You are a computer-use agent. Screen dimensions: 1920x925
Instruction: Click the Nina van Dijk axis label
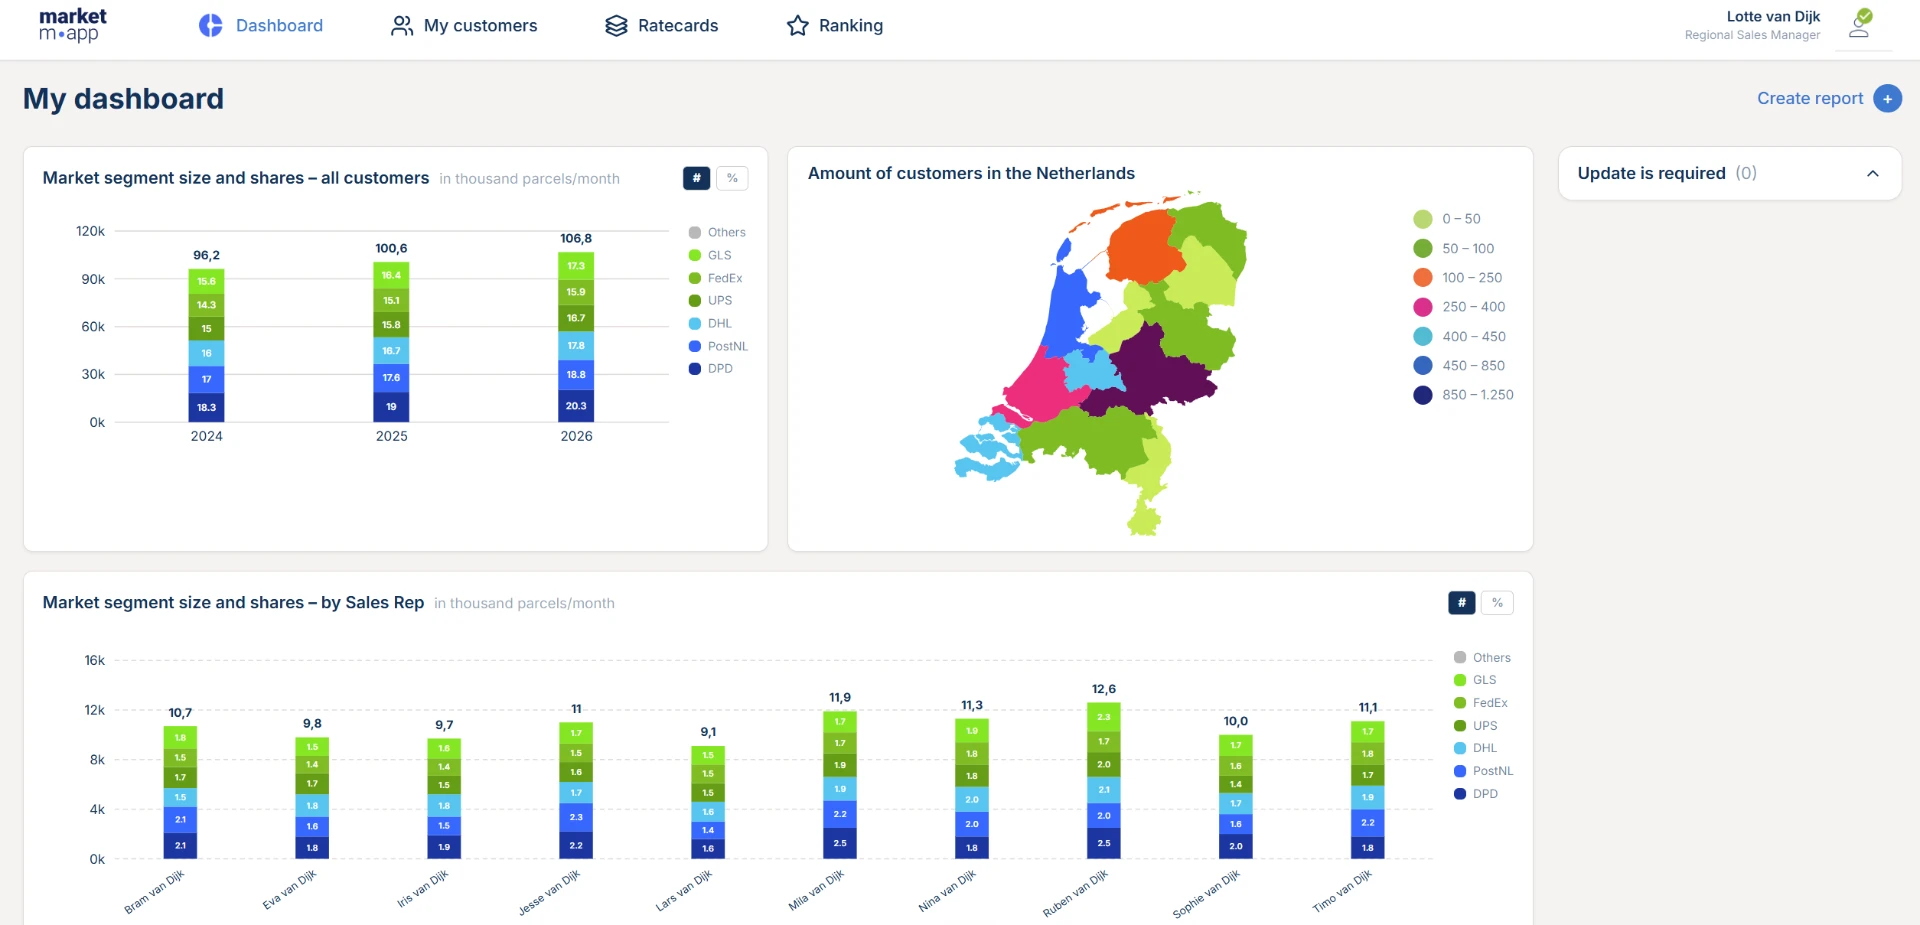947,891
